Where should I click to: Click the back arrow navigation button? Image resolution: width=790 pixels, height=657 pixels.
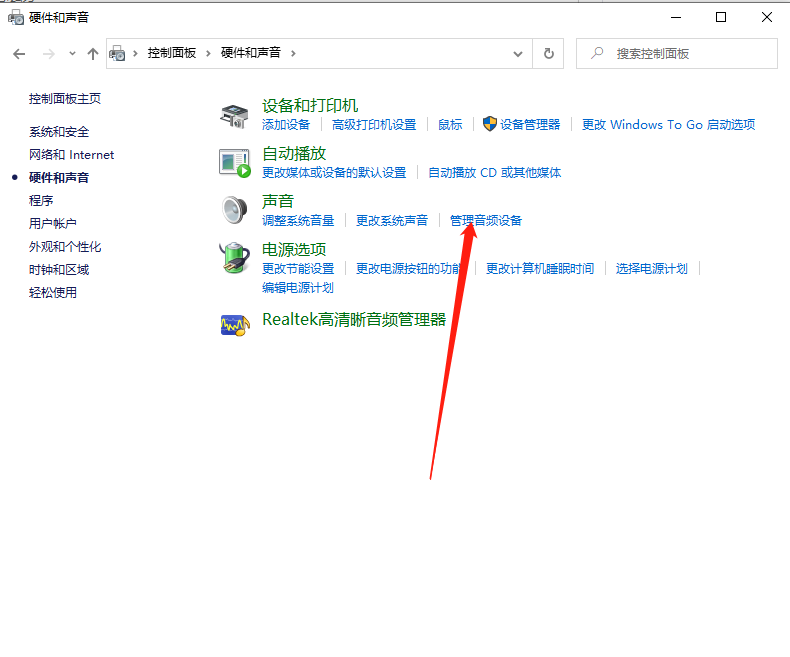[x=19, y=53]
